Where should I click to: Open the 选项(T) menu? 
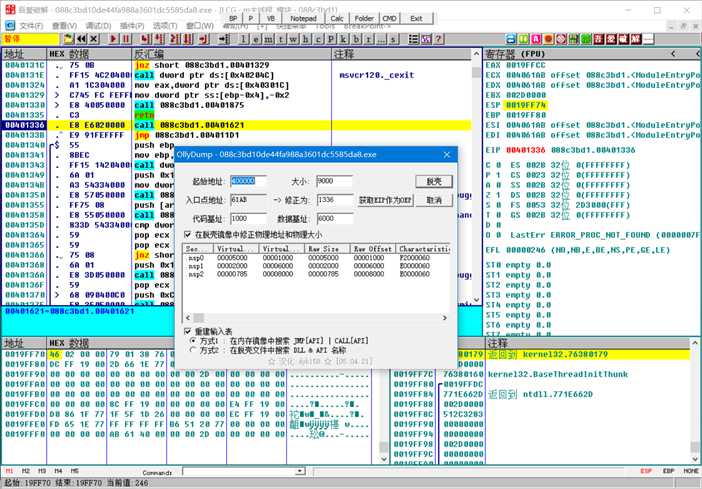tap(165, 26)
